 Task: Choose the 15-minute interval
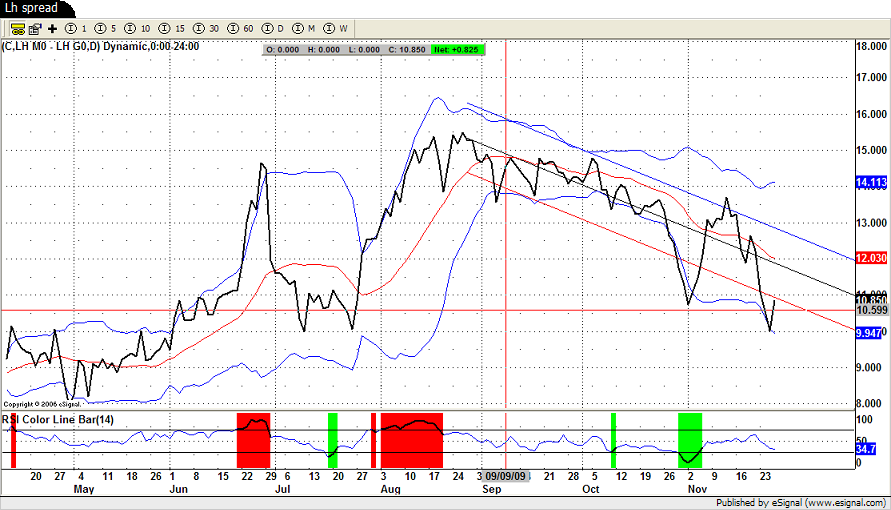[x=173, y=28]
